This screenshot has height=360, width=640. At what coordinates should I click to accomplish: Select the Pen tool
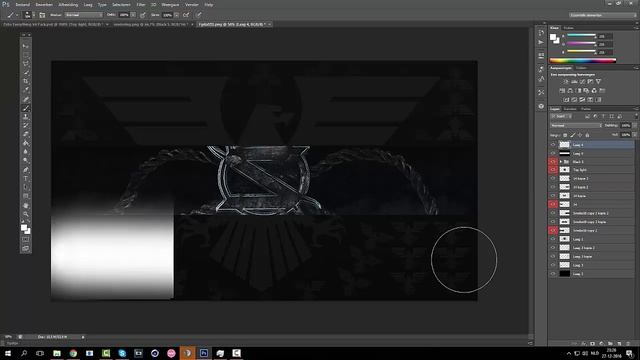coord(26,170)
